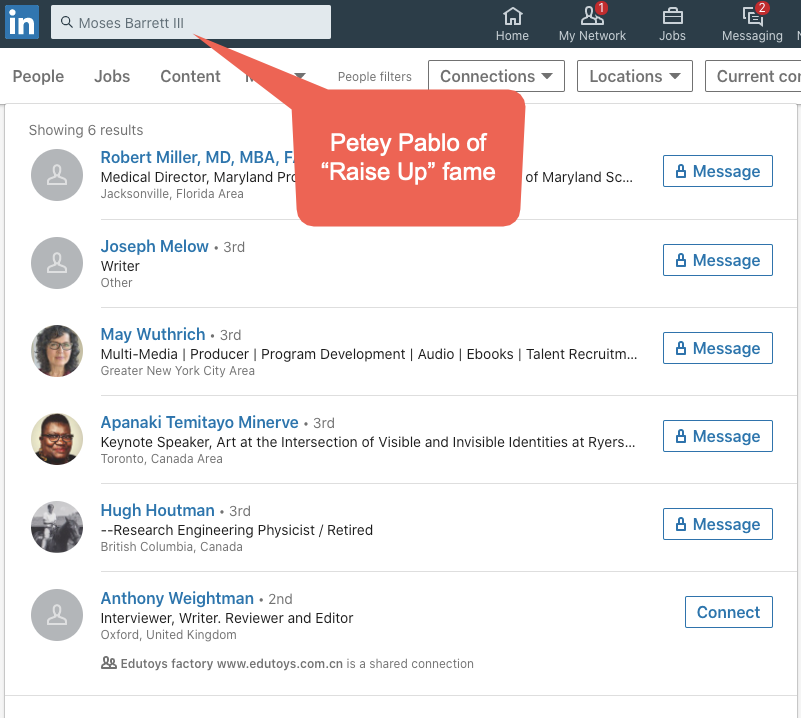Click 'Writer' headline under Joseph Melow
Viewport: 801px width, 718px height.
tap(120, 266)
